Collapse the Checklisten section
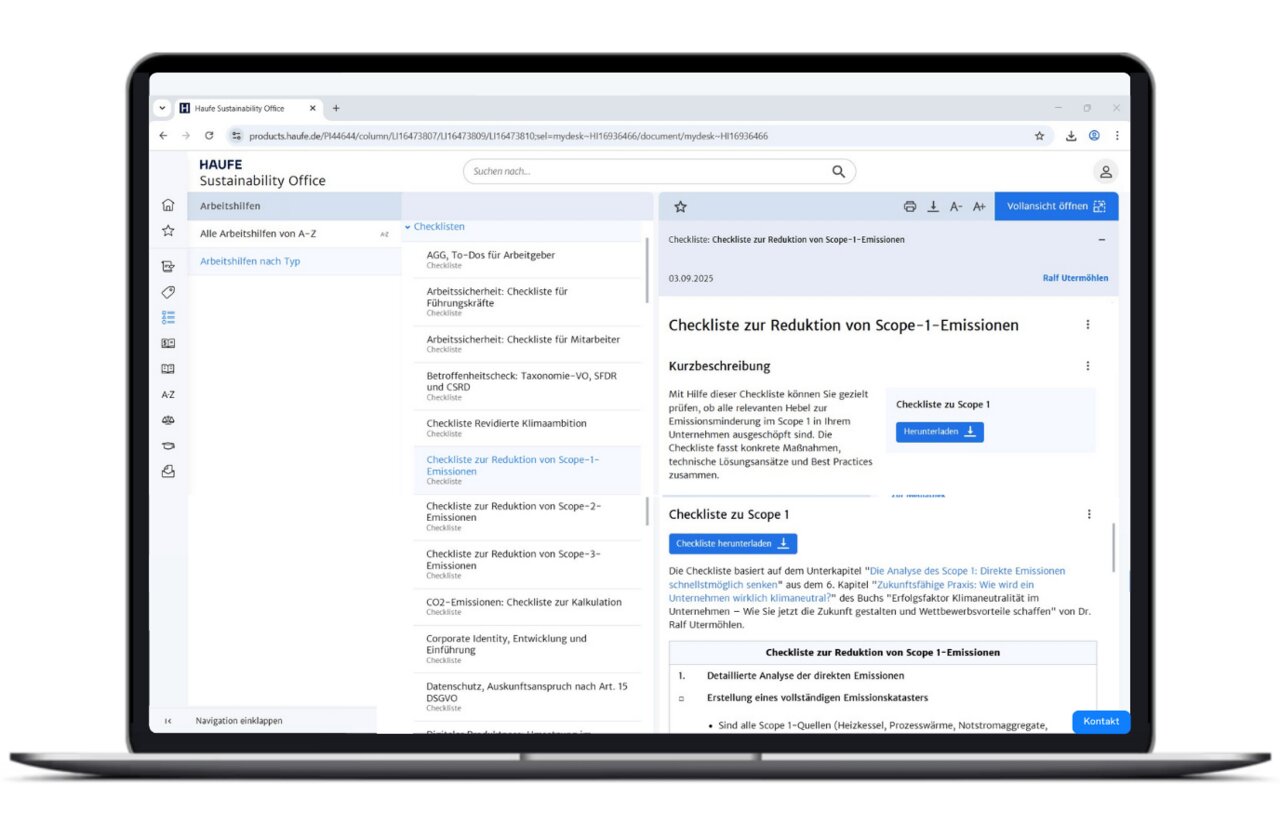The width and height of the screenshot is (1280, 837). [x=408, y=227]
